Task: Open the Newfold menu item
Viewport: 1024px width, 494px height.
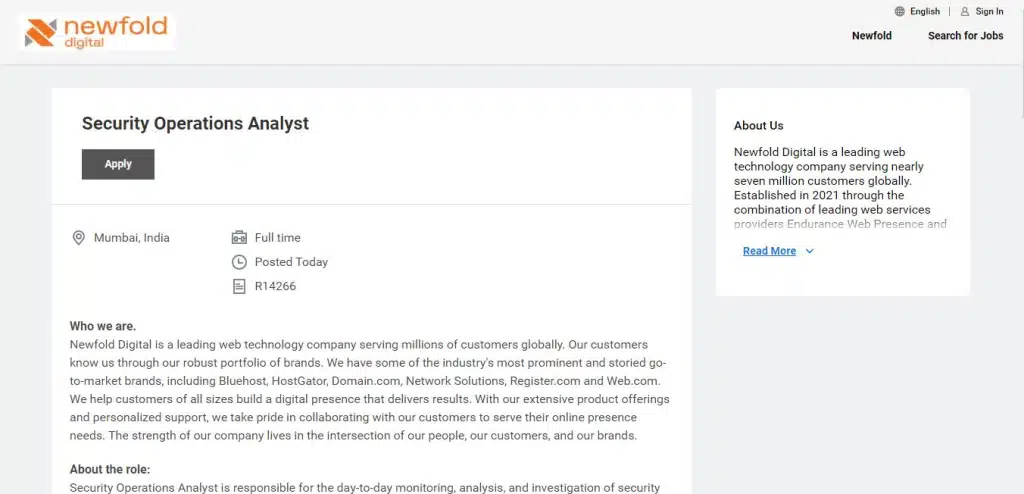Action: (x=872, y=36)
